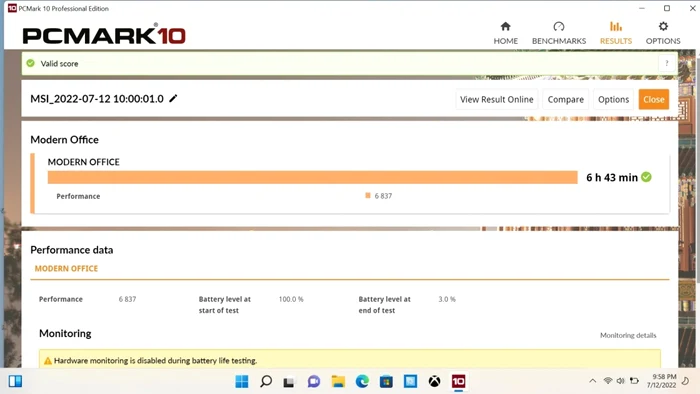The width and height of the screenshot is (700, 394).
Task: Open the Monitoring details link
Action: point(628,335)
